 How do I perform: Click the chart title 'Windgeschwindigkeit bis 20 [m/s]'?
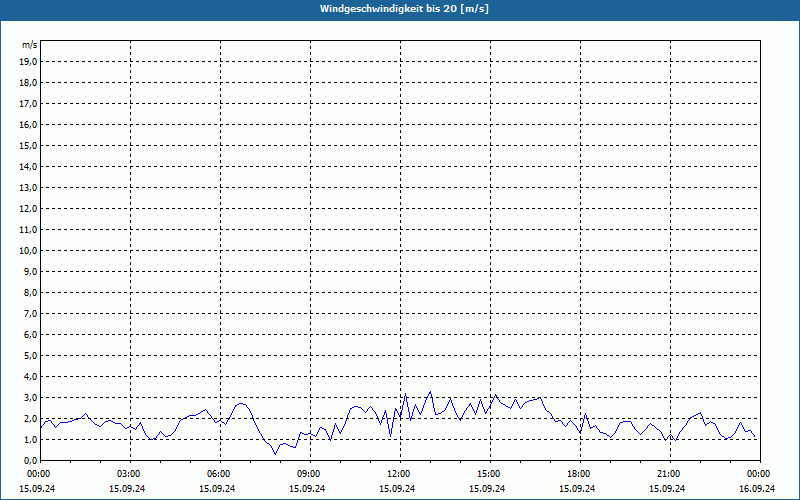point(404,9)
